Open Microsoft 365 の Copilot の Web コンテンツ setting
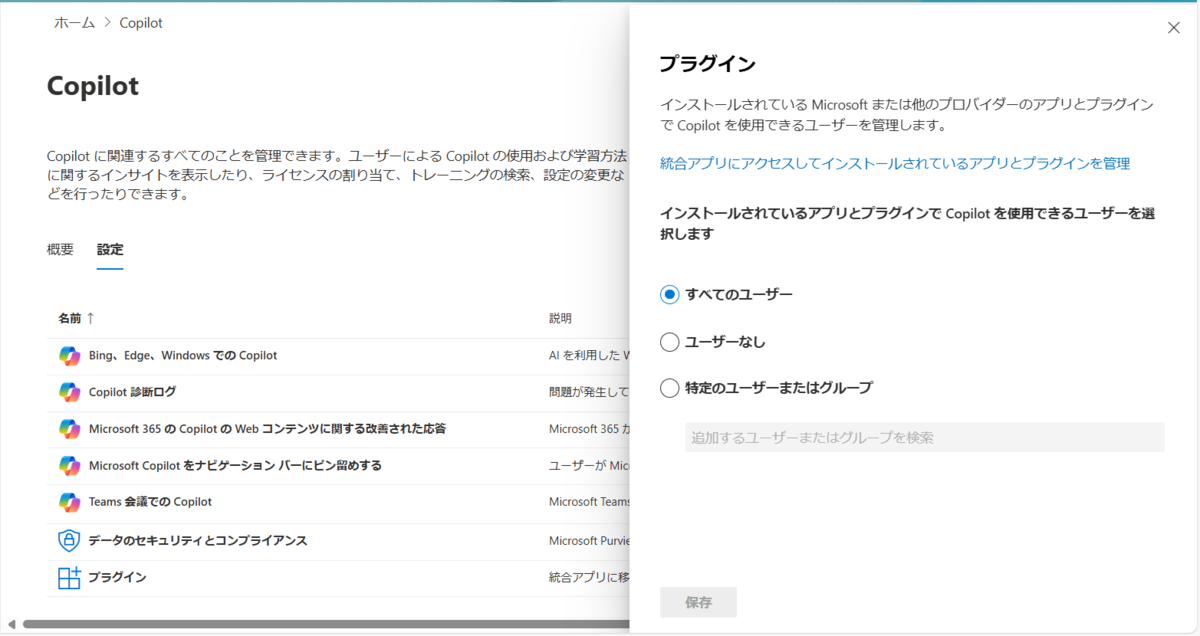 click(x=267, y=428)
